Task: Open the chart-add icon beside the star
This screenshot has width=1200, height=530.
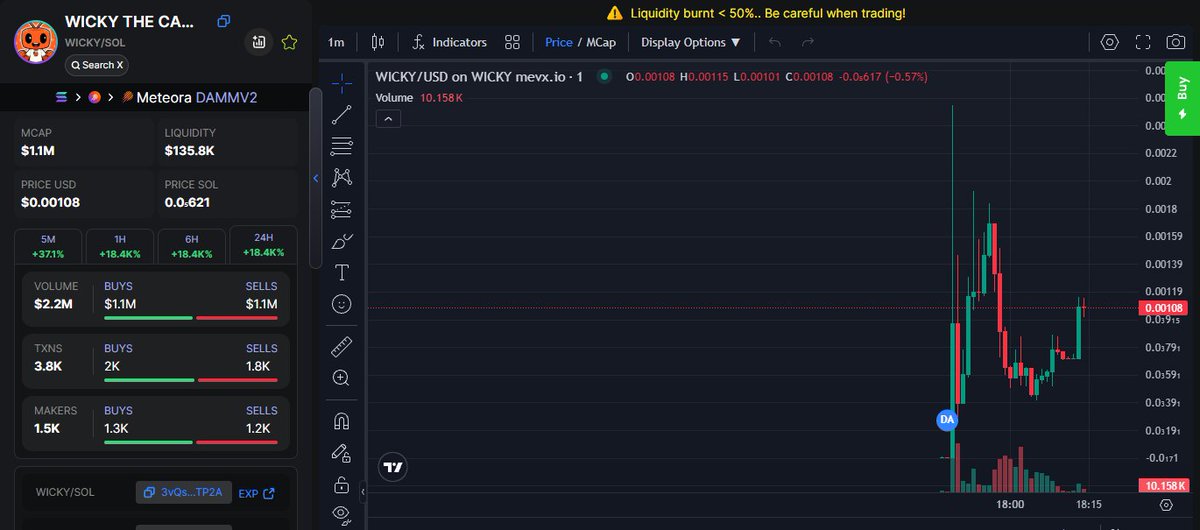Action: click(259, 42)
